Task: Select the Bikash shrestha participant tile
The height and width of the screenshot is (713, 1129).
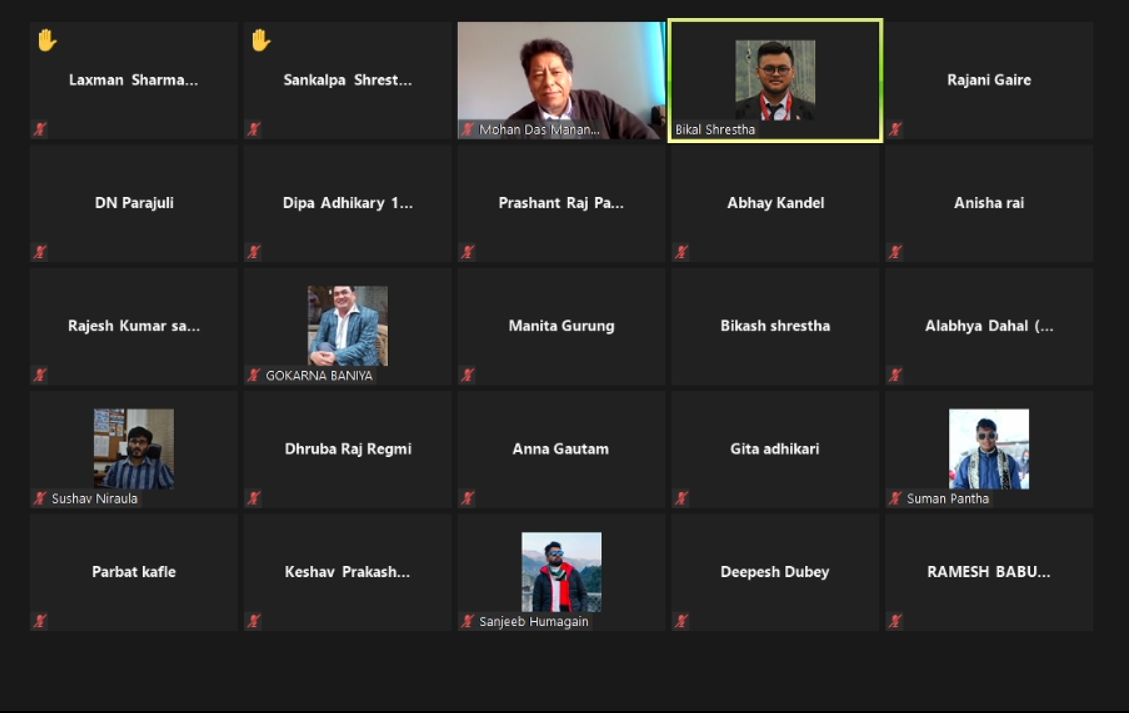Action: tap(775, 326)
